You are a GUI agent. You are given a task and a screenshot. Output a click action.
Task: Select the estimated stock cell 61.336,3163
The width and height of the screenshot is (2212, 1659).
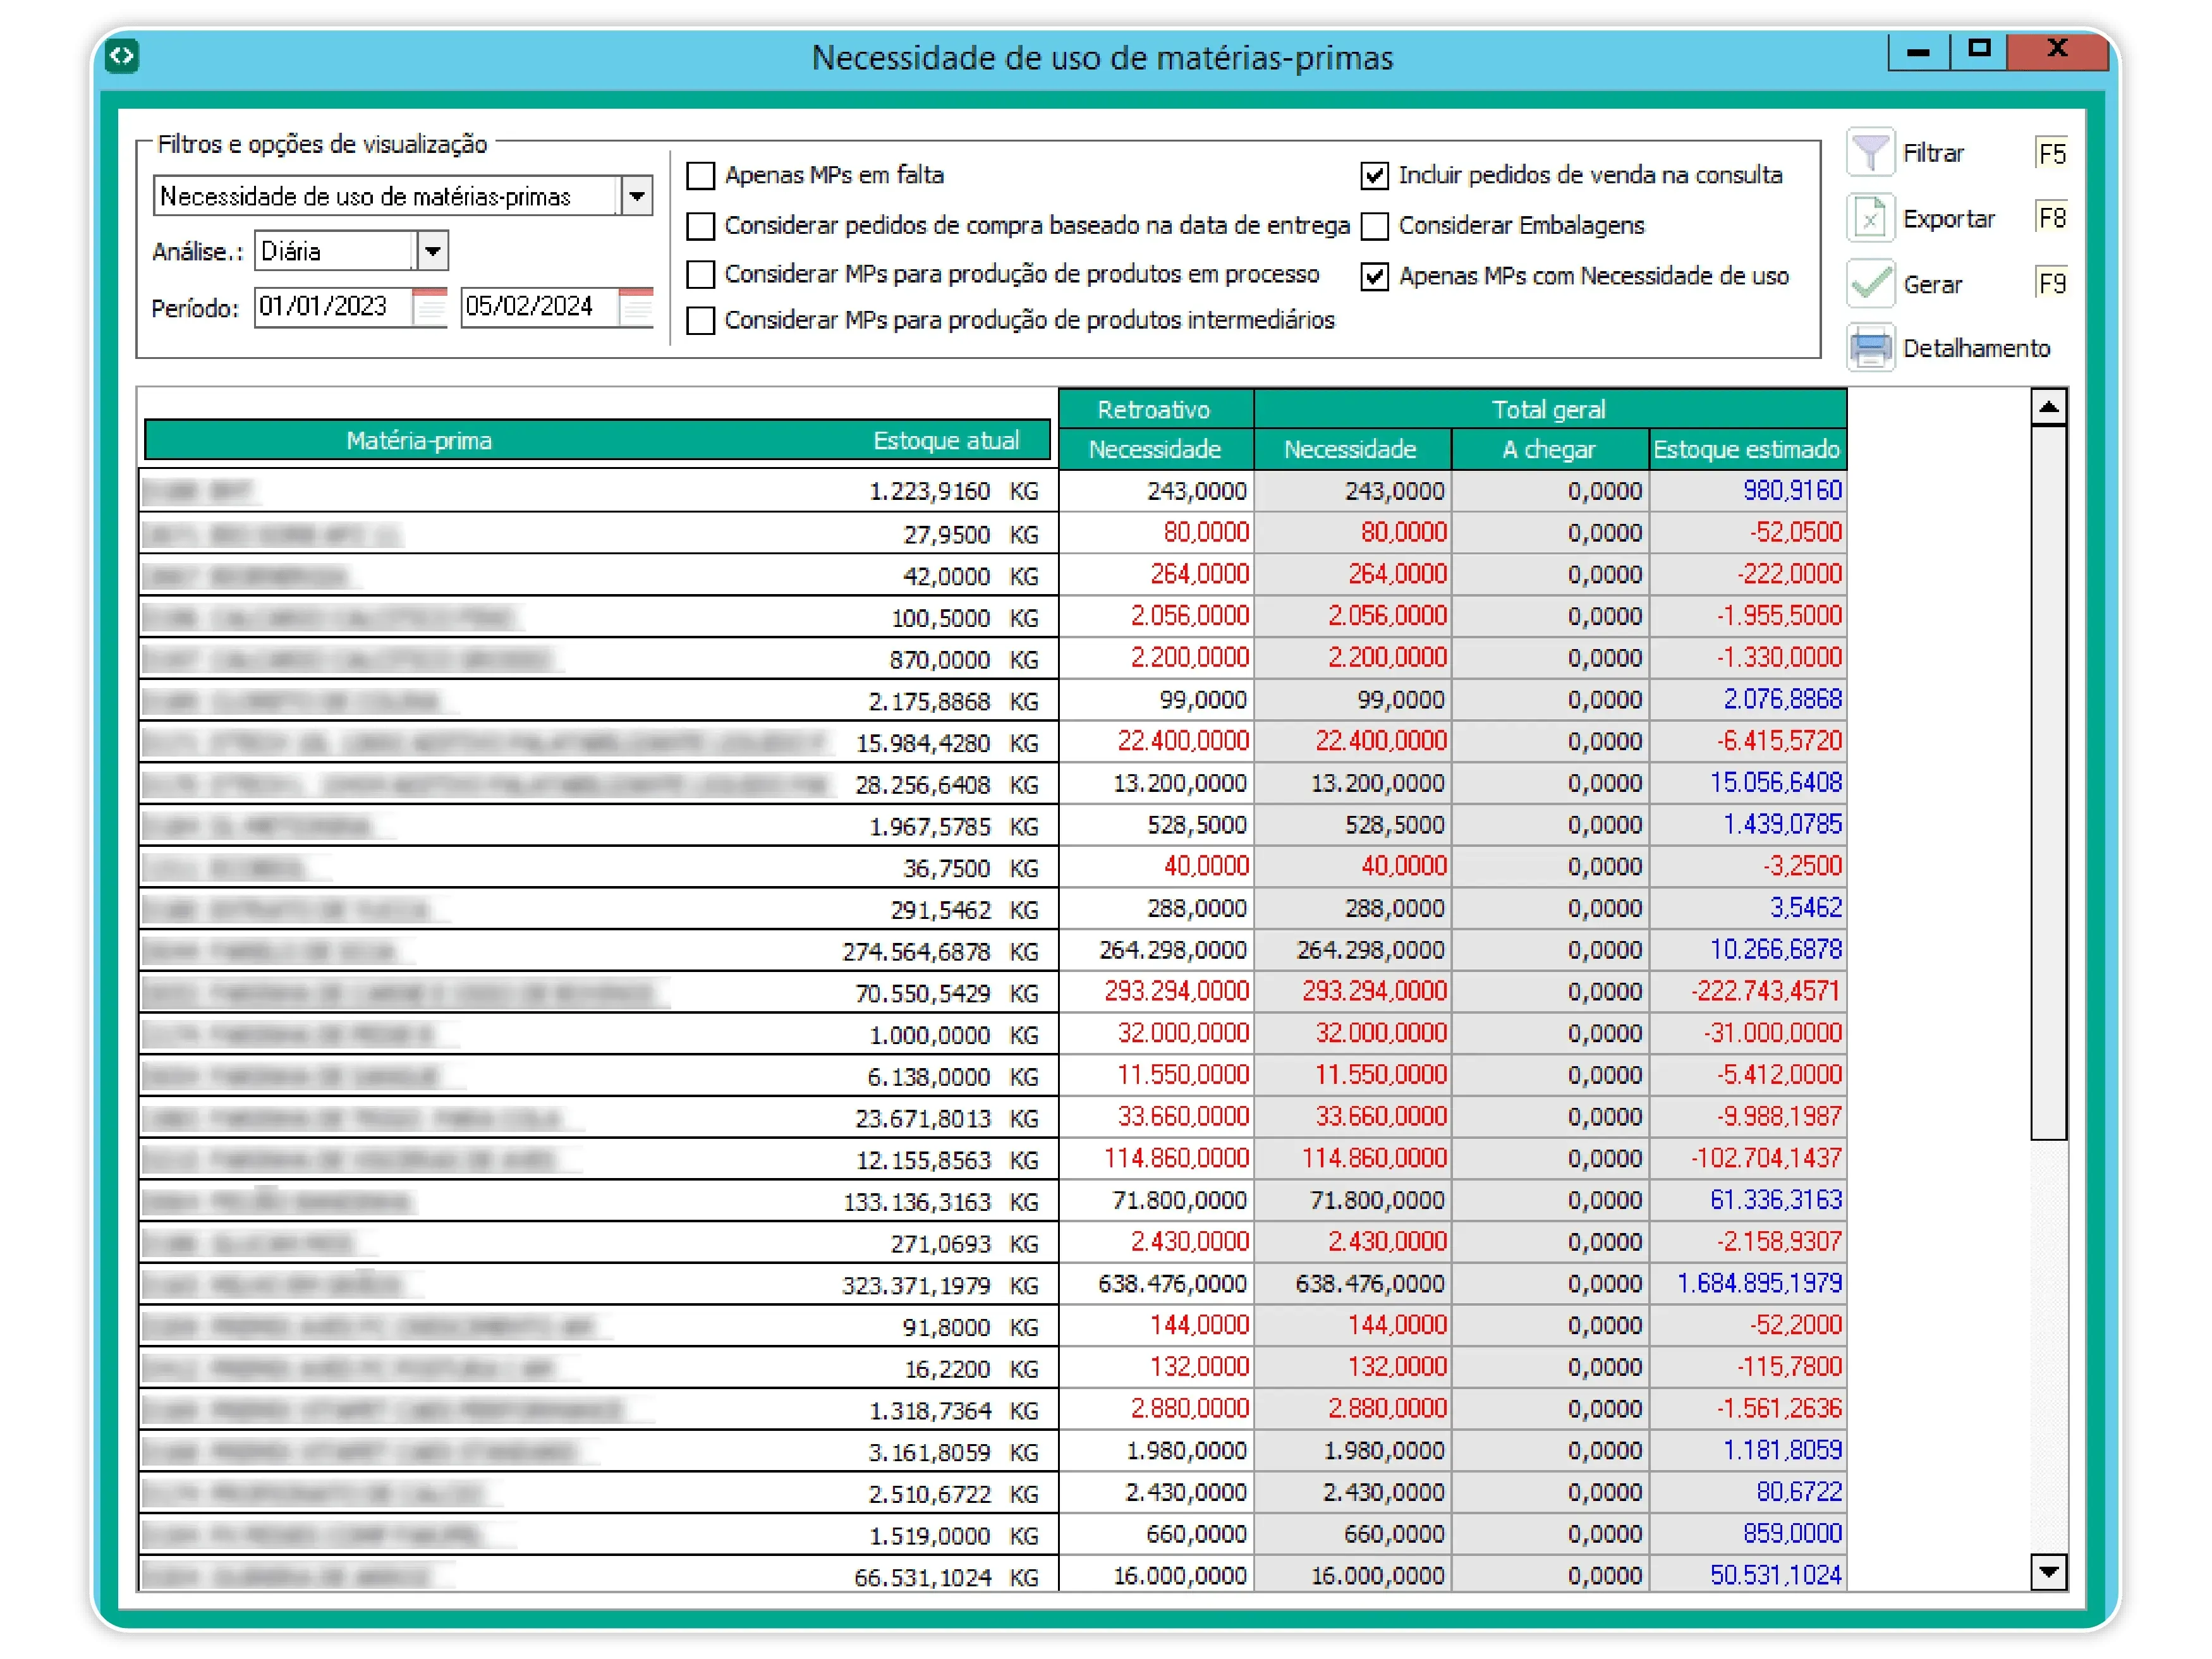click(1747, 1199)
